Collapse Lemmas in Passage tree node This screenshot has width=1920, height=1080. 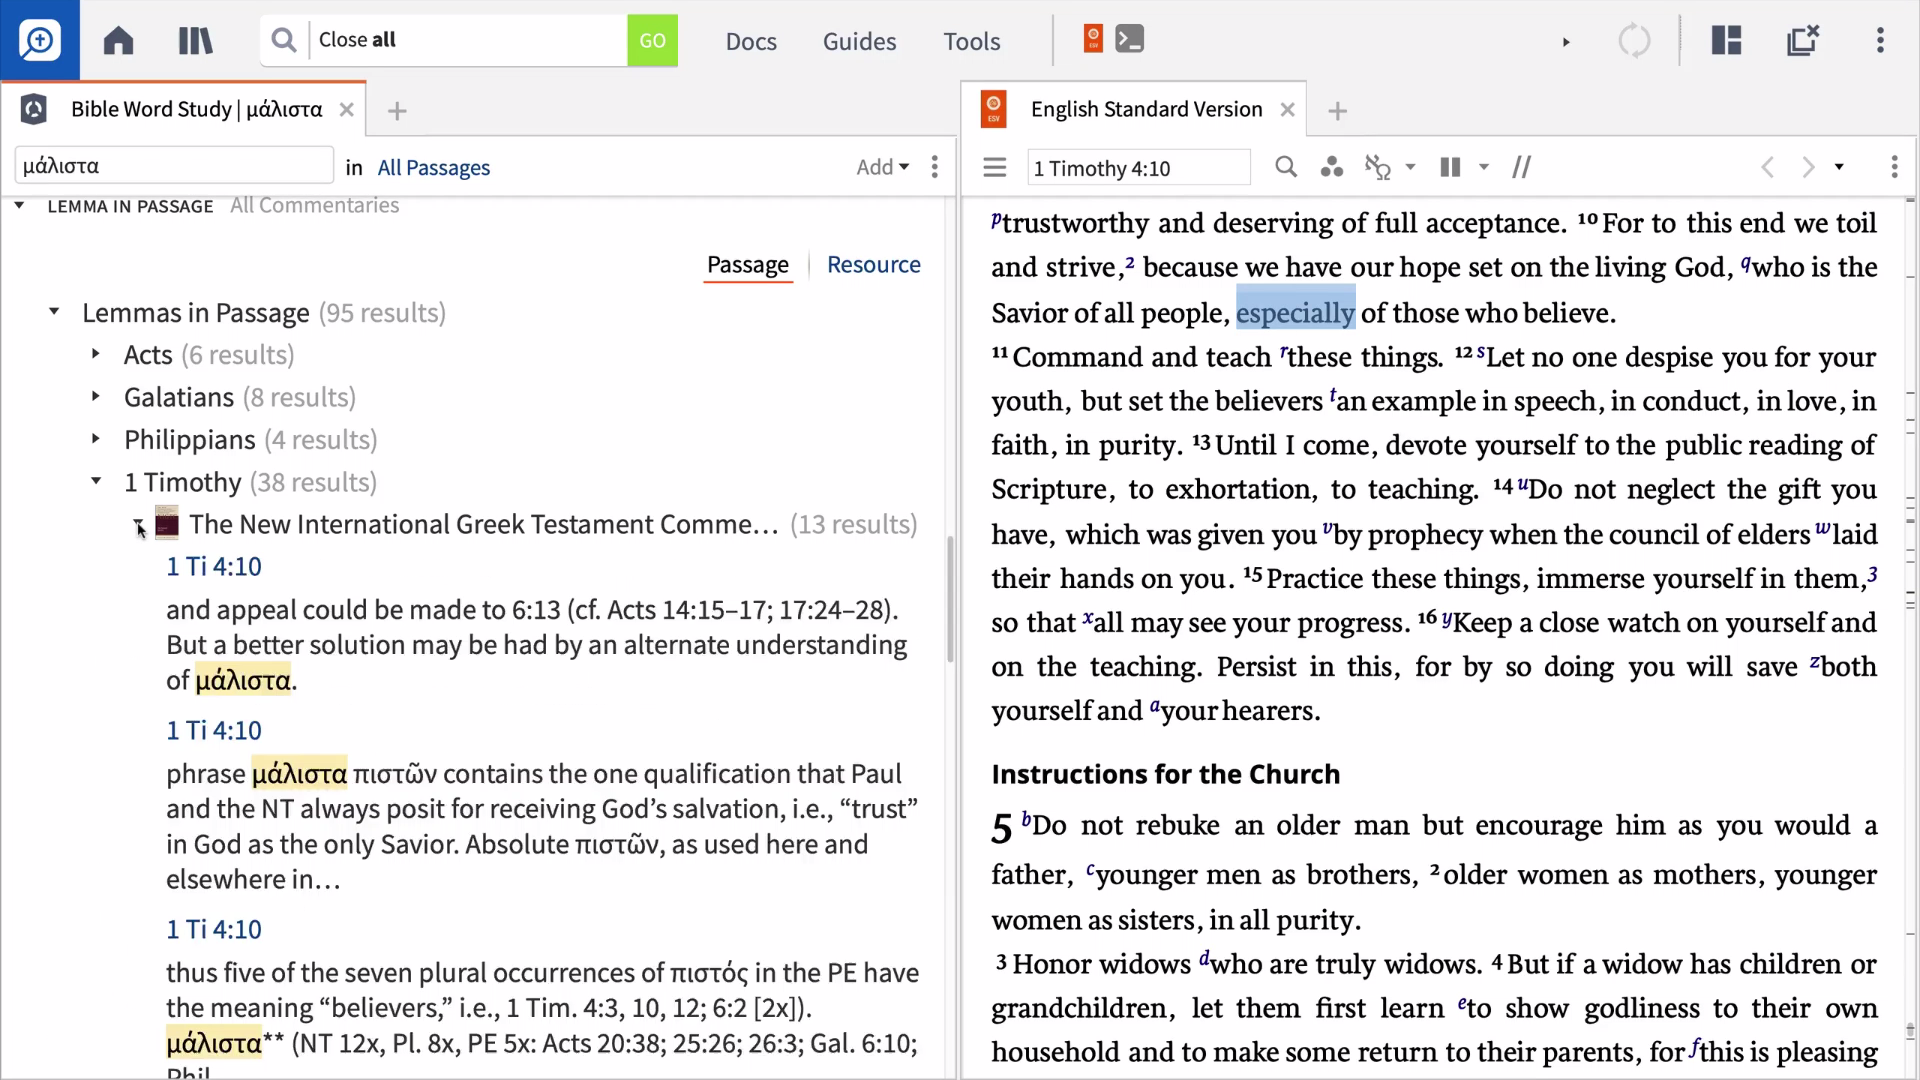pos(54,312)
